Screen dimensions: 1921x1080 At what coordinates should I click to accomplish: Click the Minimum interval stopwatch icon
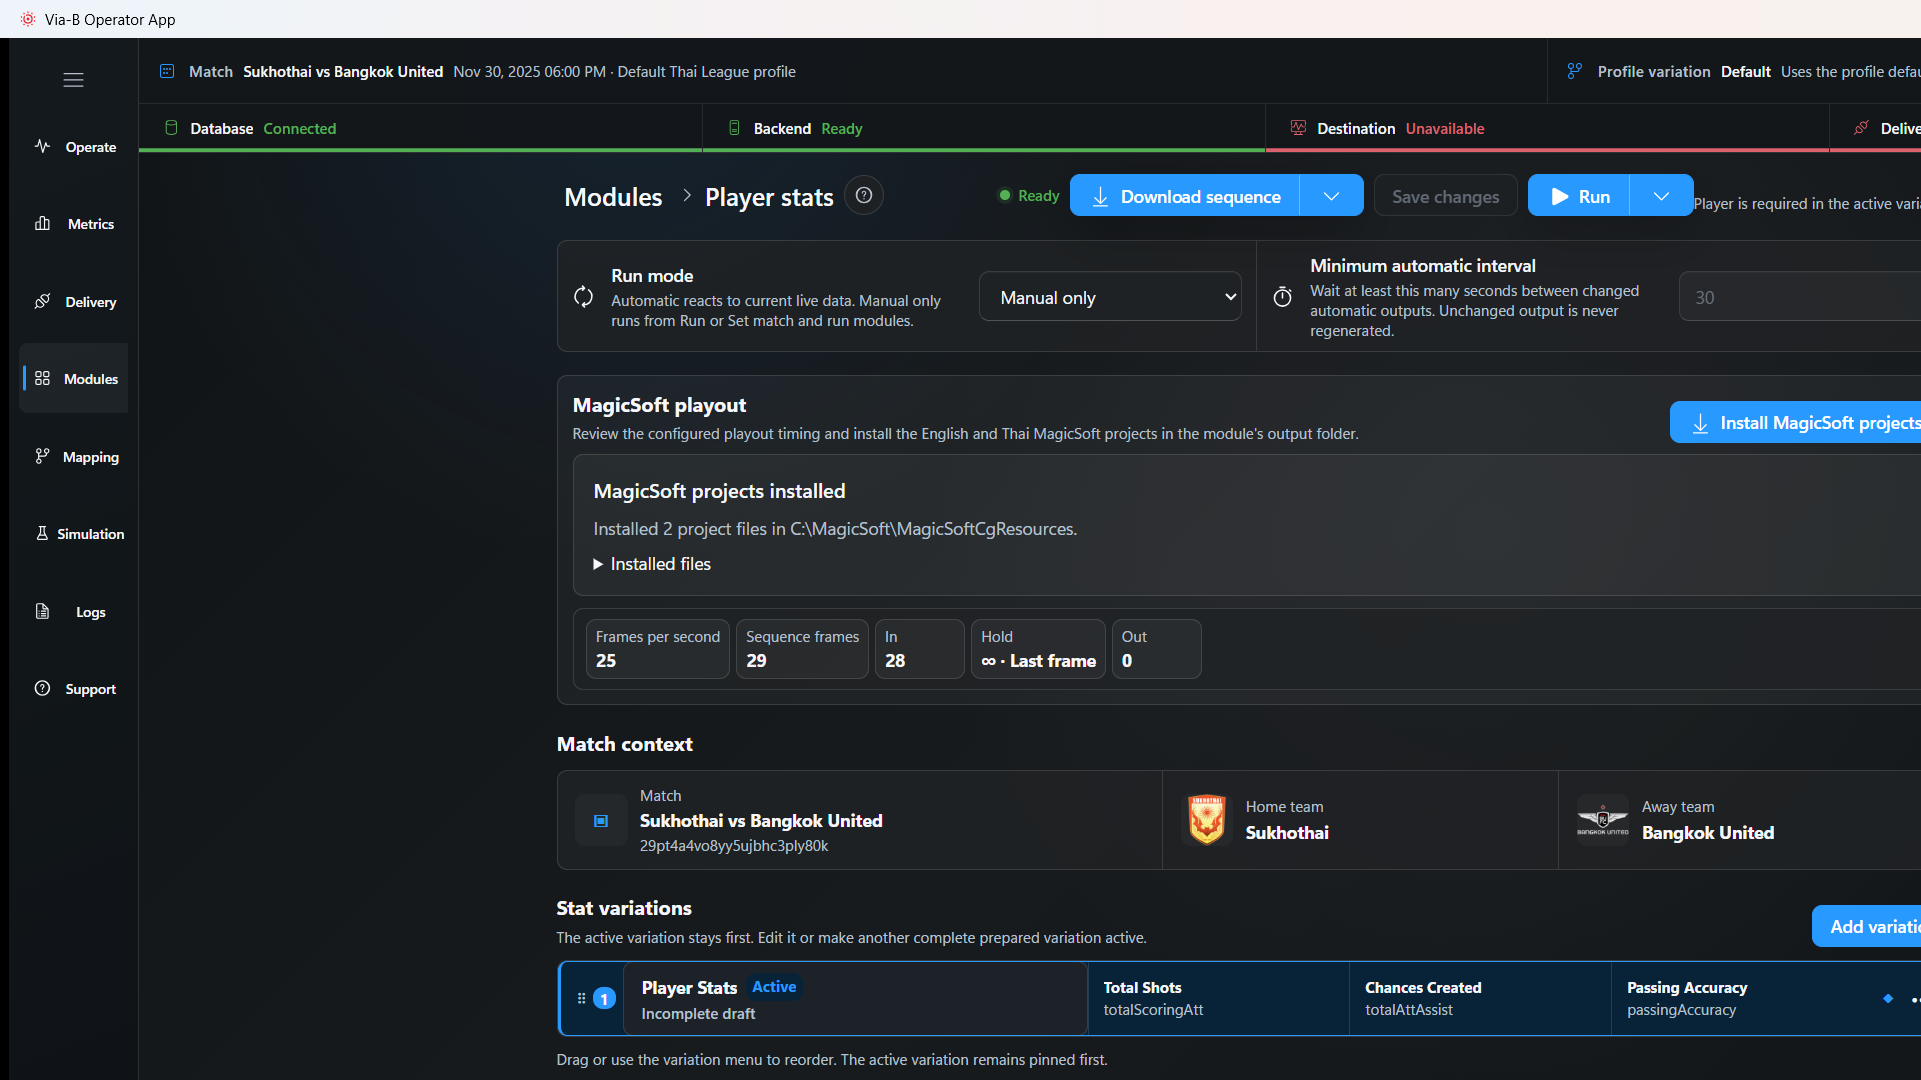coord(1282,297)
